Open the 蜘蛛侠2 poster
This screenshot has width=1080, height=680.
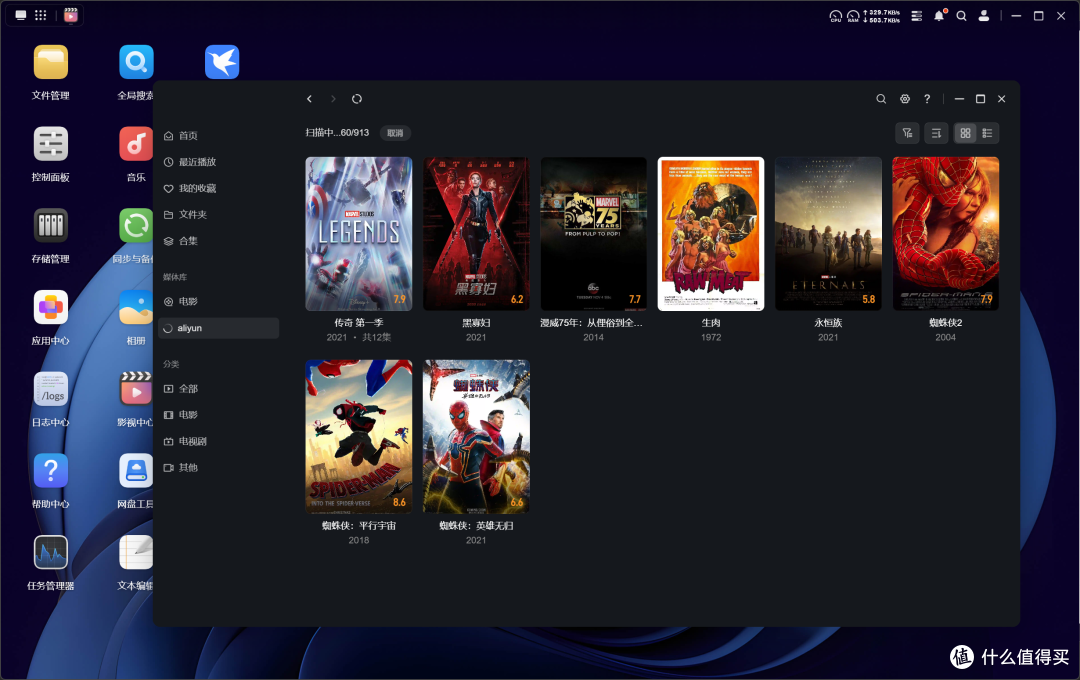946,234
